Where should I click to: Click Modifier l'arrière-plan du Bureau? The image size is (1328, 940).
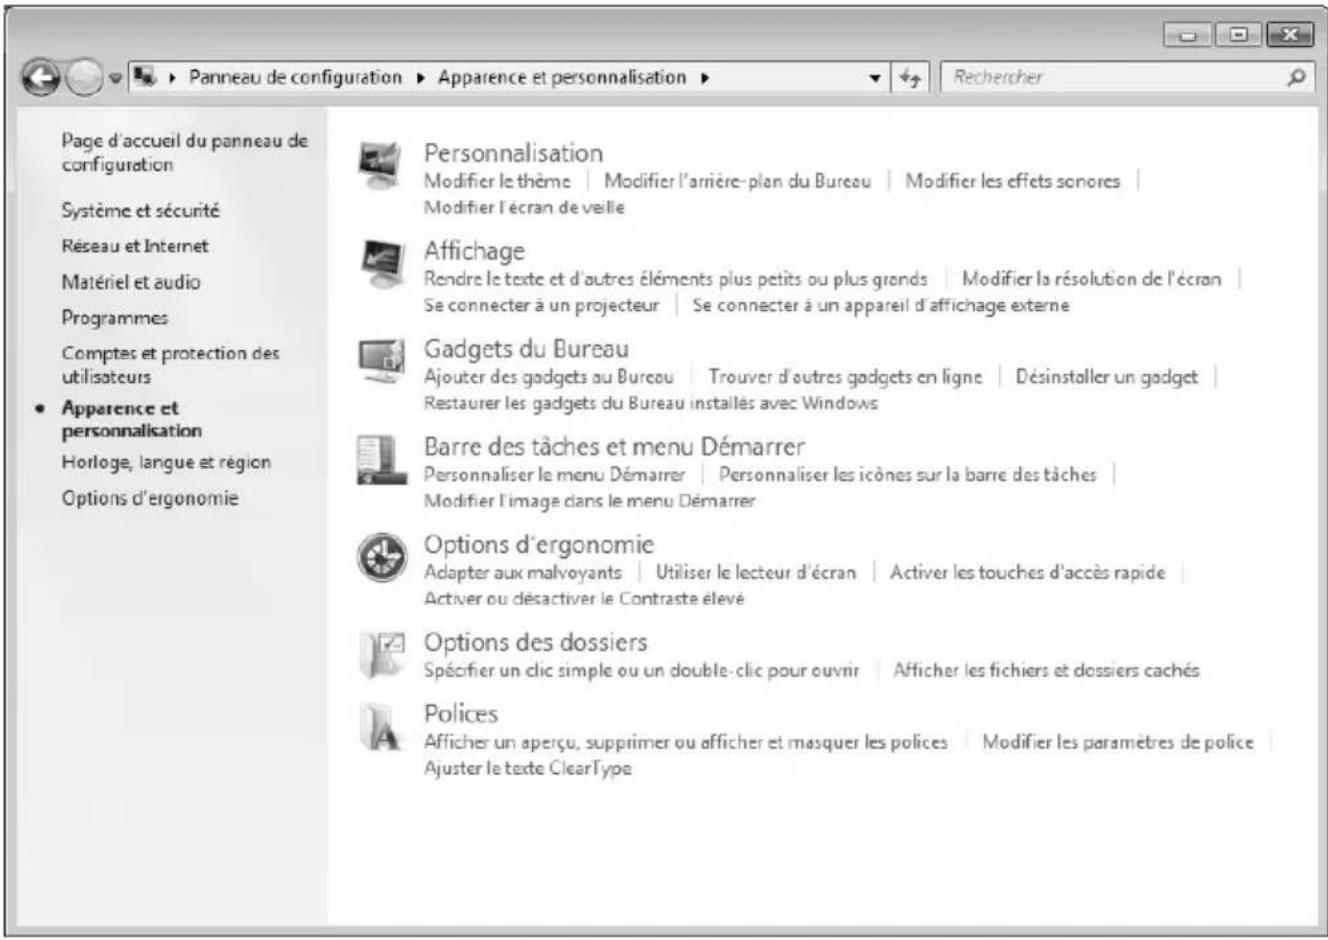point(737,181)
